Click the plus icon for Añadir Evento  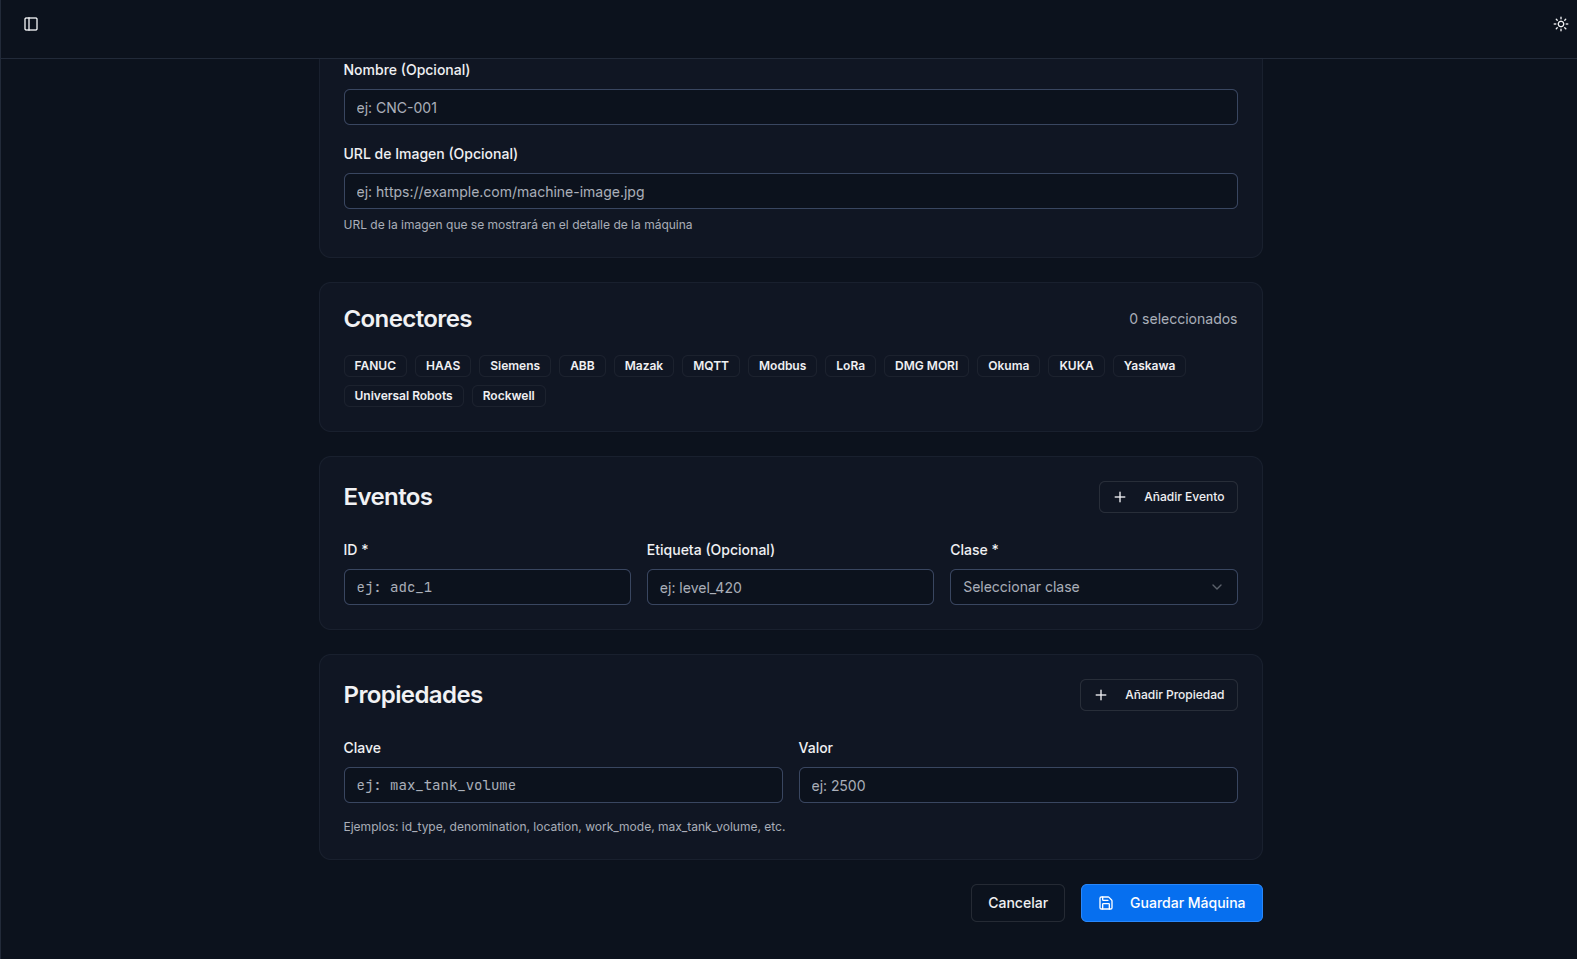point(1120,497)
